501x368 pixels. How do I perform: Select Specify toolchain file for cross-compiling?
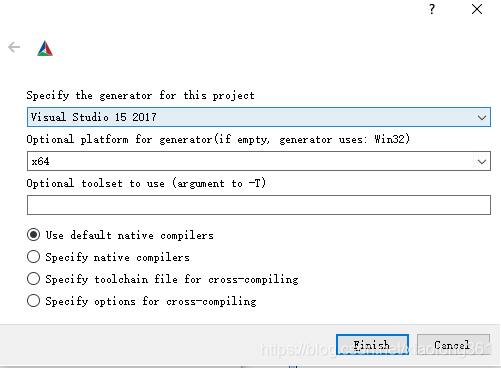point(33,279)
